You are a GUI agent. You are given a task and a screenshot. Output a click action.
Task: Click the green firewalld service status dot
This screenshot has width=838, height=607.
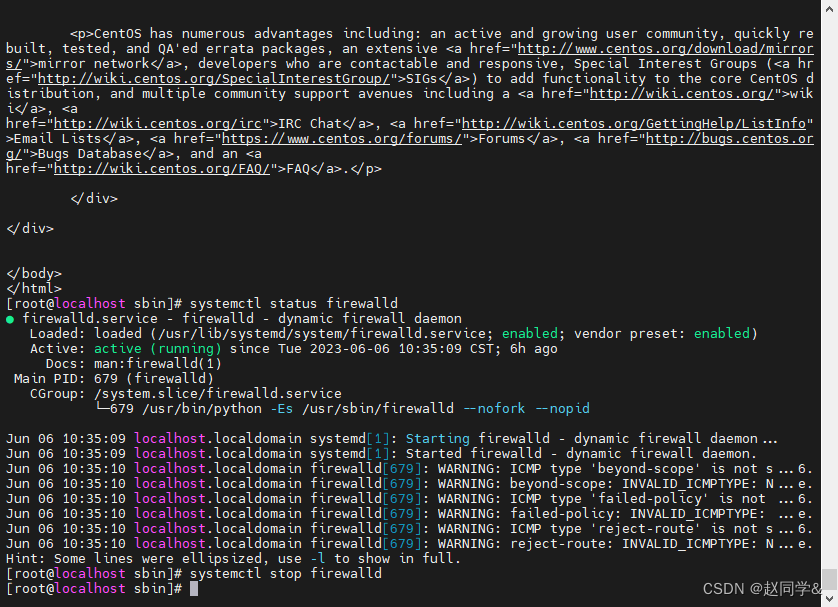pyautogui.click(x=10, y=320)
